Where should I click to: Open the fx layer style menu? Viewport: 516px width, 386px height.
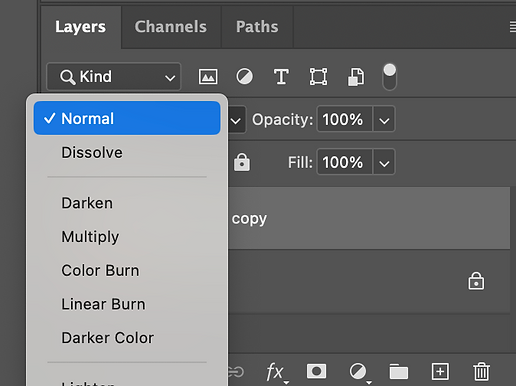[276, 372]
